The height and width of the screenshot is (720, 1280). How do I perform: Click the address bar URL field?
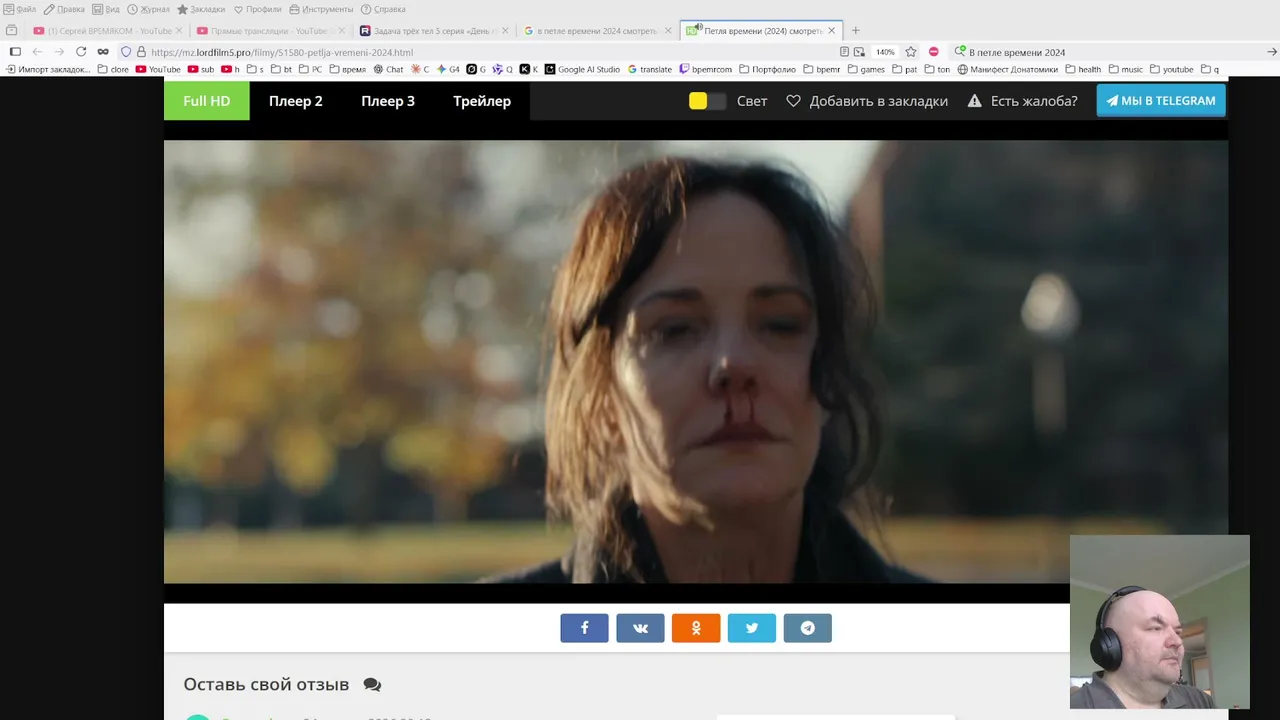490,52
